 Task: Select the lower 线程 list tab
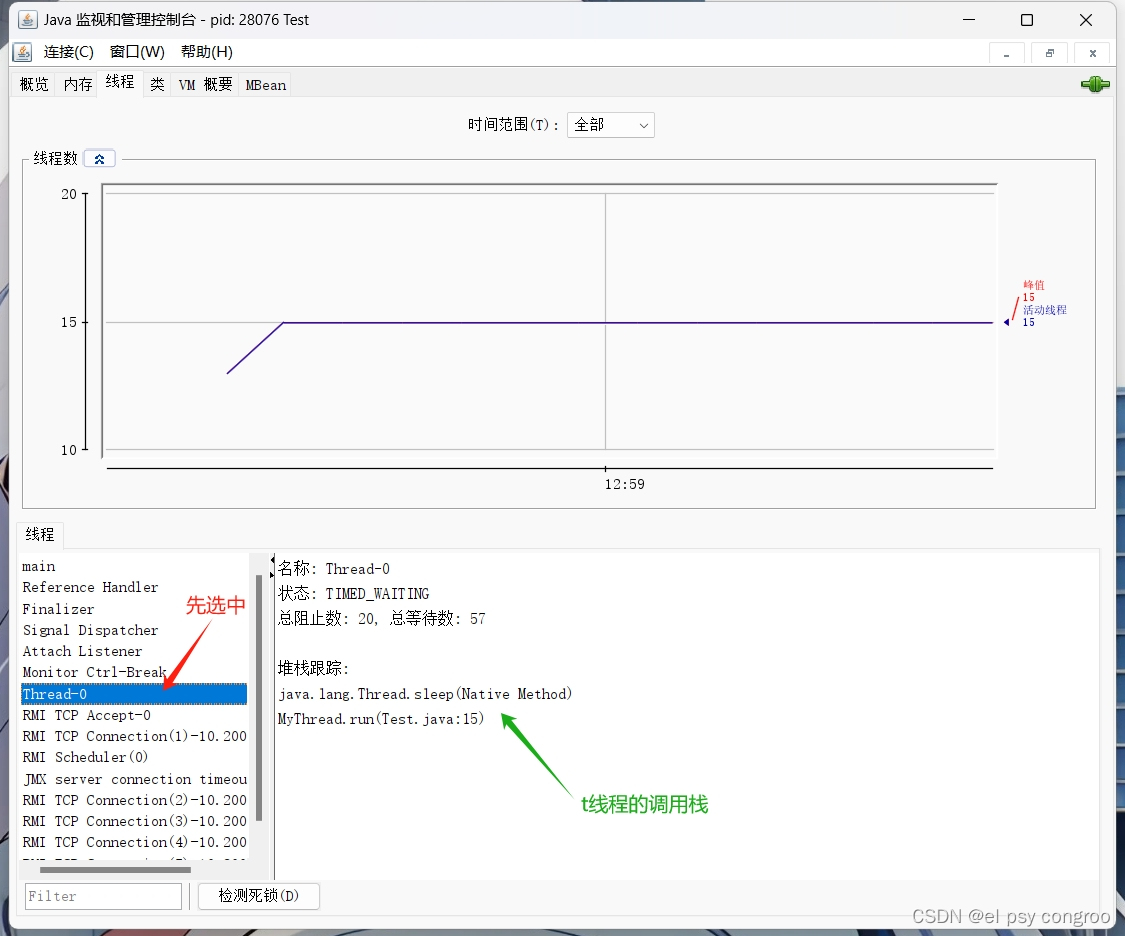click(40, 534)
